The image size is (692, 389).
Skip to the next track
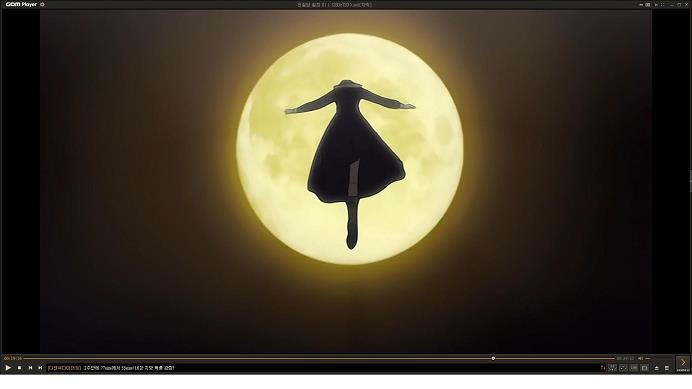click(x=40, y=367)
